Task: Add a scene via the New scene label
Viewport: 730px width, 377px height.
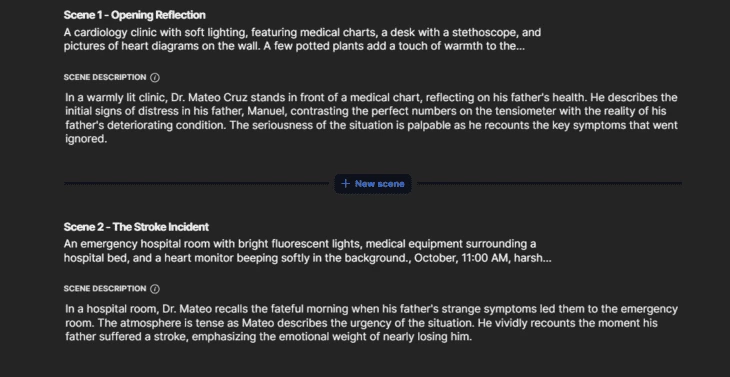Action: (x=379, y=184)
